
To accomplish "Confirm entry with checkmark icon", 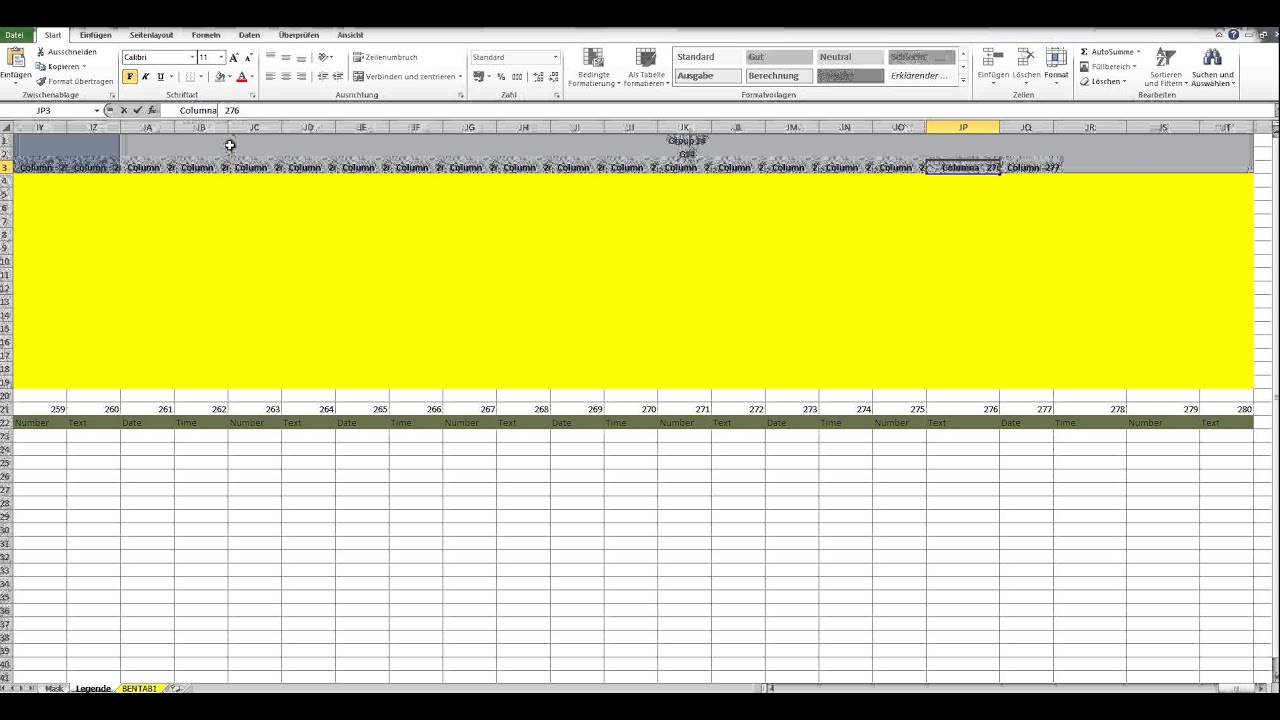I will [138, 110].
